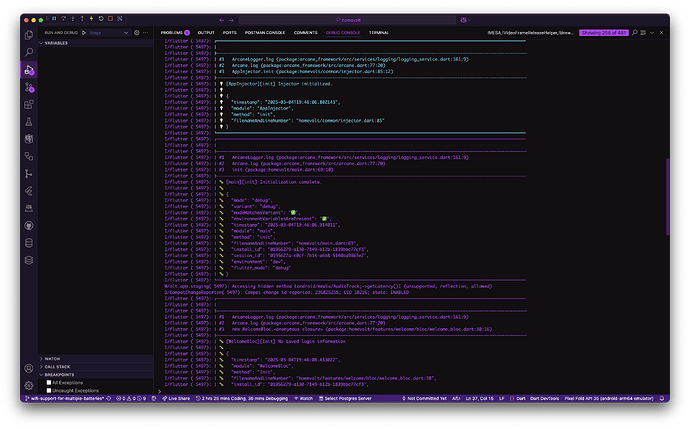
Task: Switch to the Output tab
Action: pyautogui.click(x=206, y=33)
